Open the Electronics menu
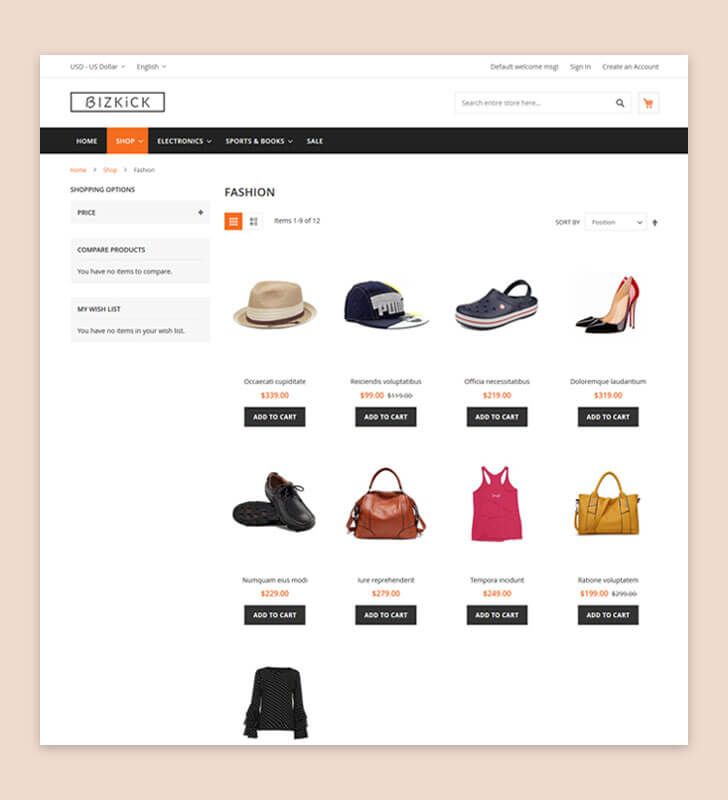Image resolution: width=728 pixels, height=800 pixels. click(x=184, y=141)
